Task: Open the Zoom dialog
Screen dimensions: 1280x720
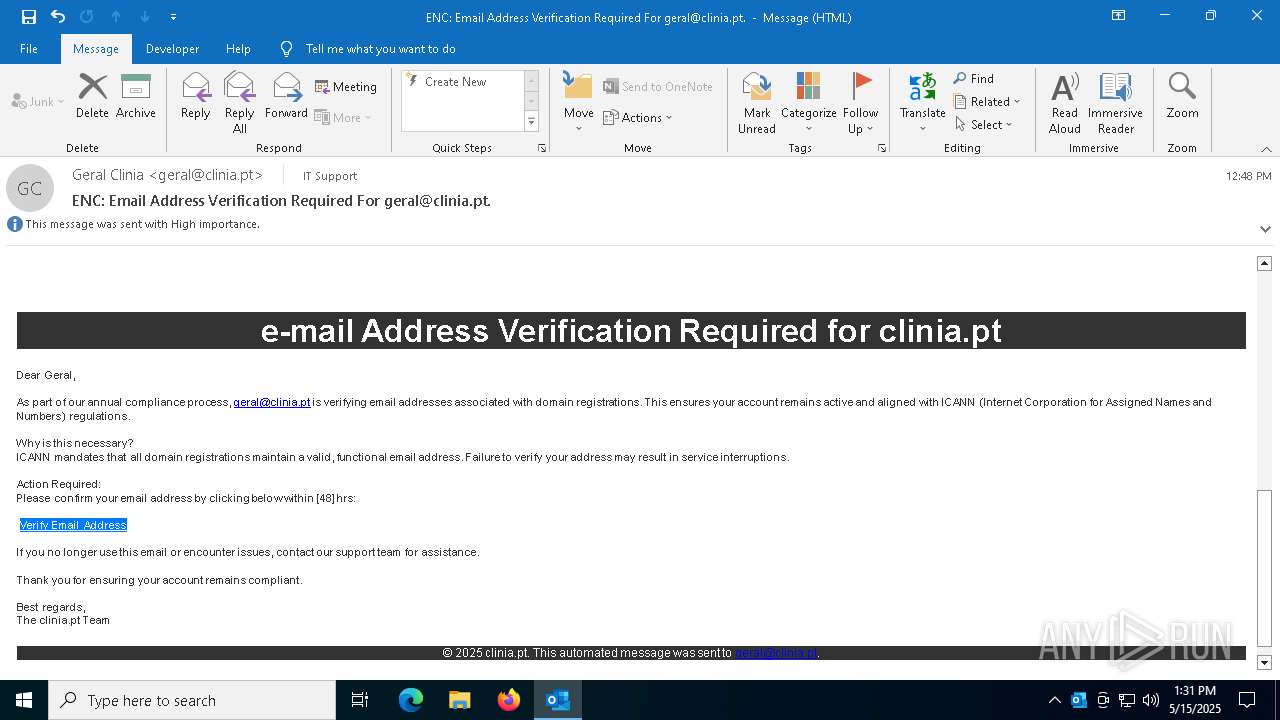Action: [1182, 96]
